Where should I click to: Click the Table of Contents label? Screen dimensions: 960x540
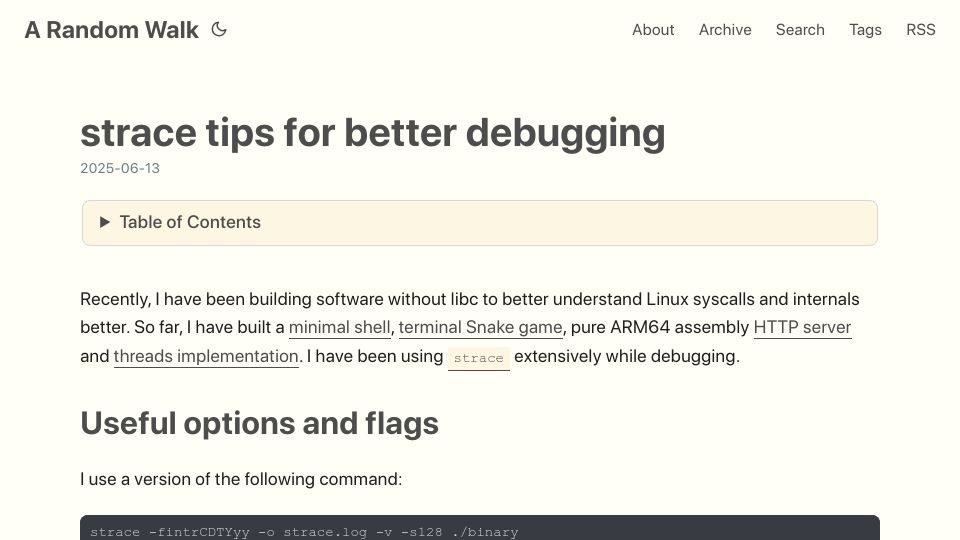tap(190, 222)
